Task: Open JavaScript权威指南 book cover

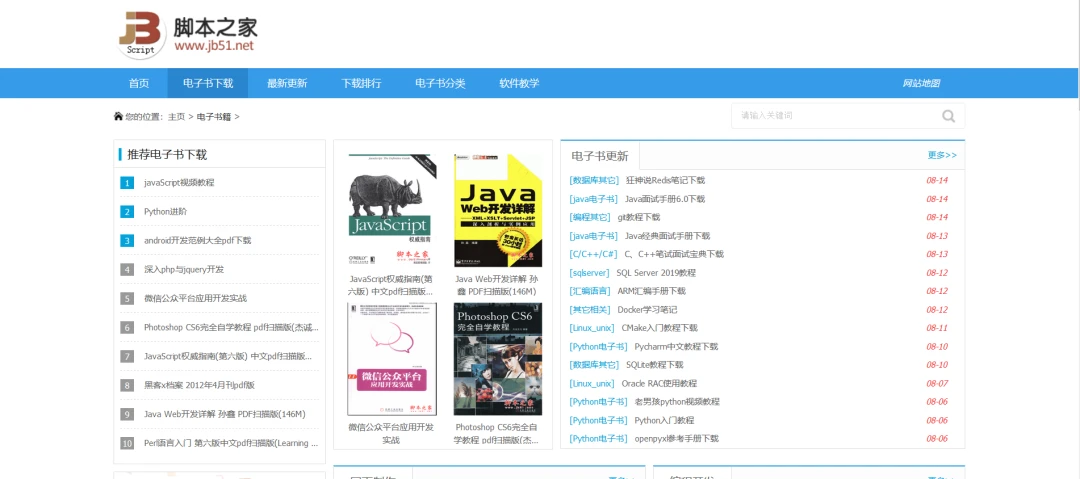Action: (389, 210)
